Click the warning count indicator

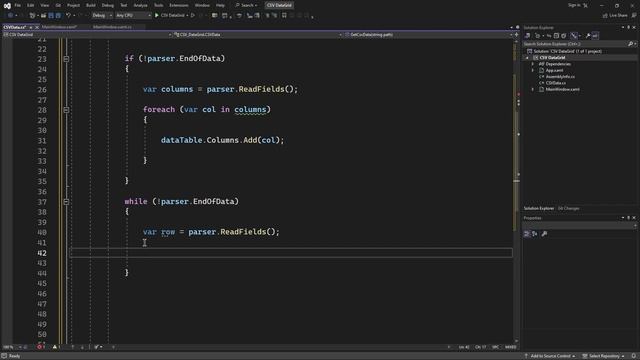[56, 347]
